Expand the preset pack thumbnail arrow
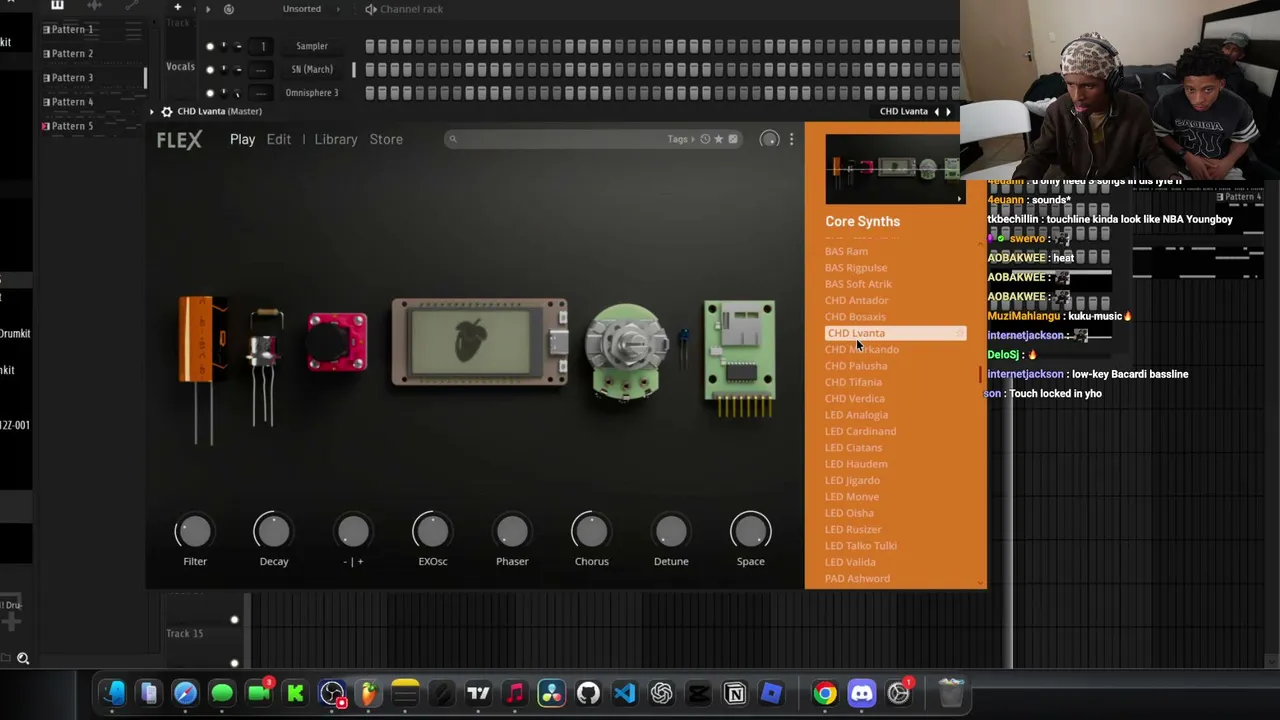The height and width of the screenshot is (720, 1280). point(959,198)
